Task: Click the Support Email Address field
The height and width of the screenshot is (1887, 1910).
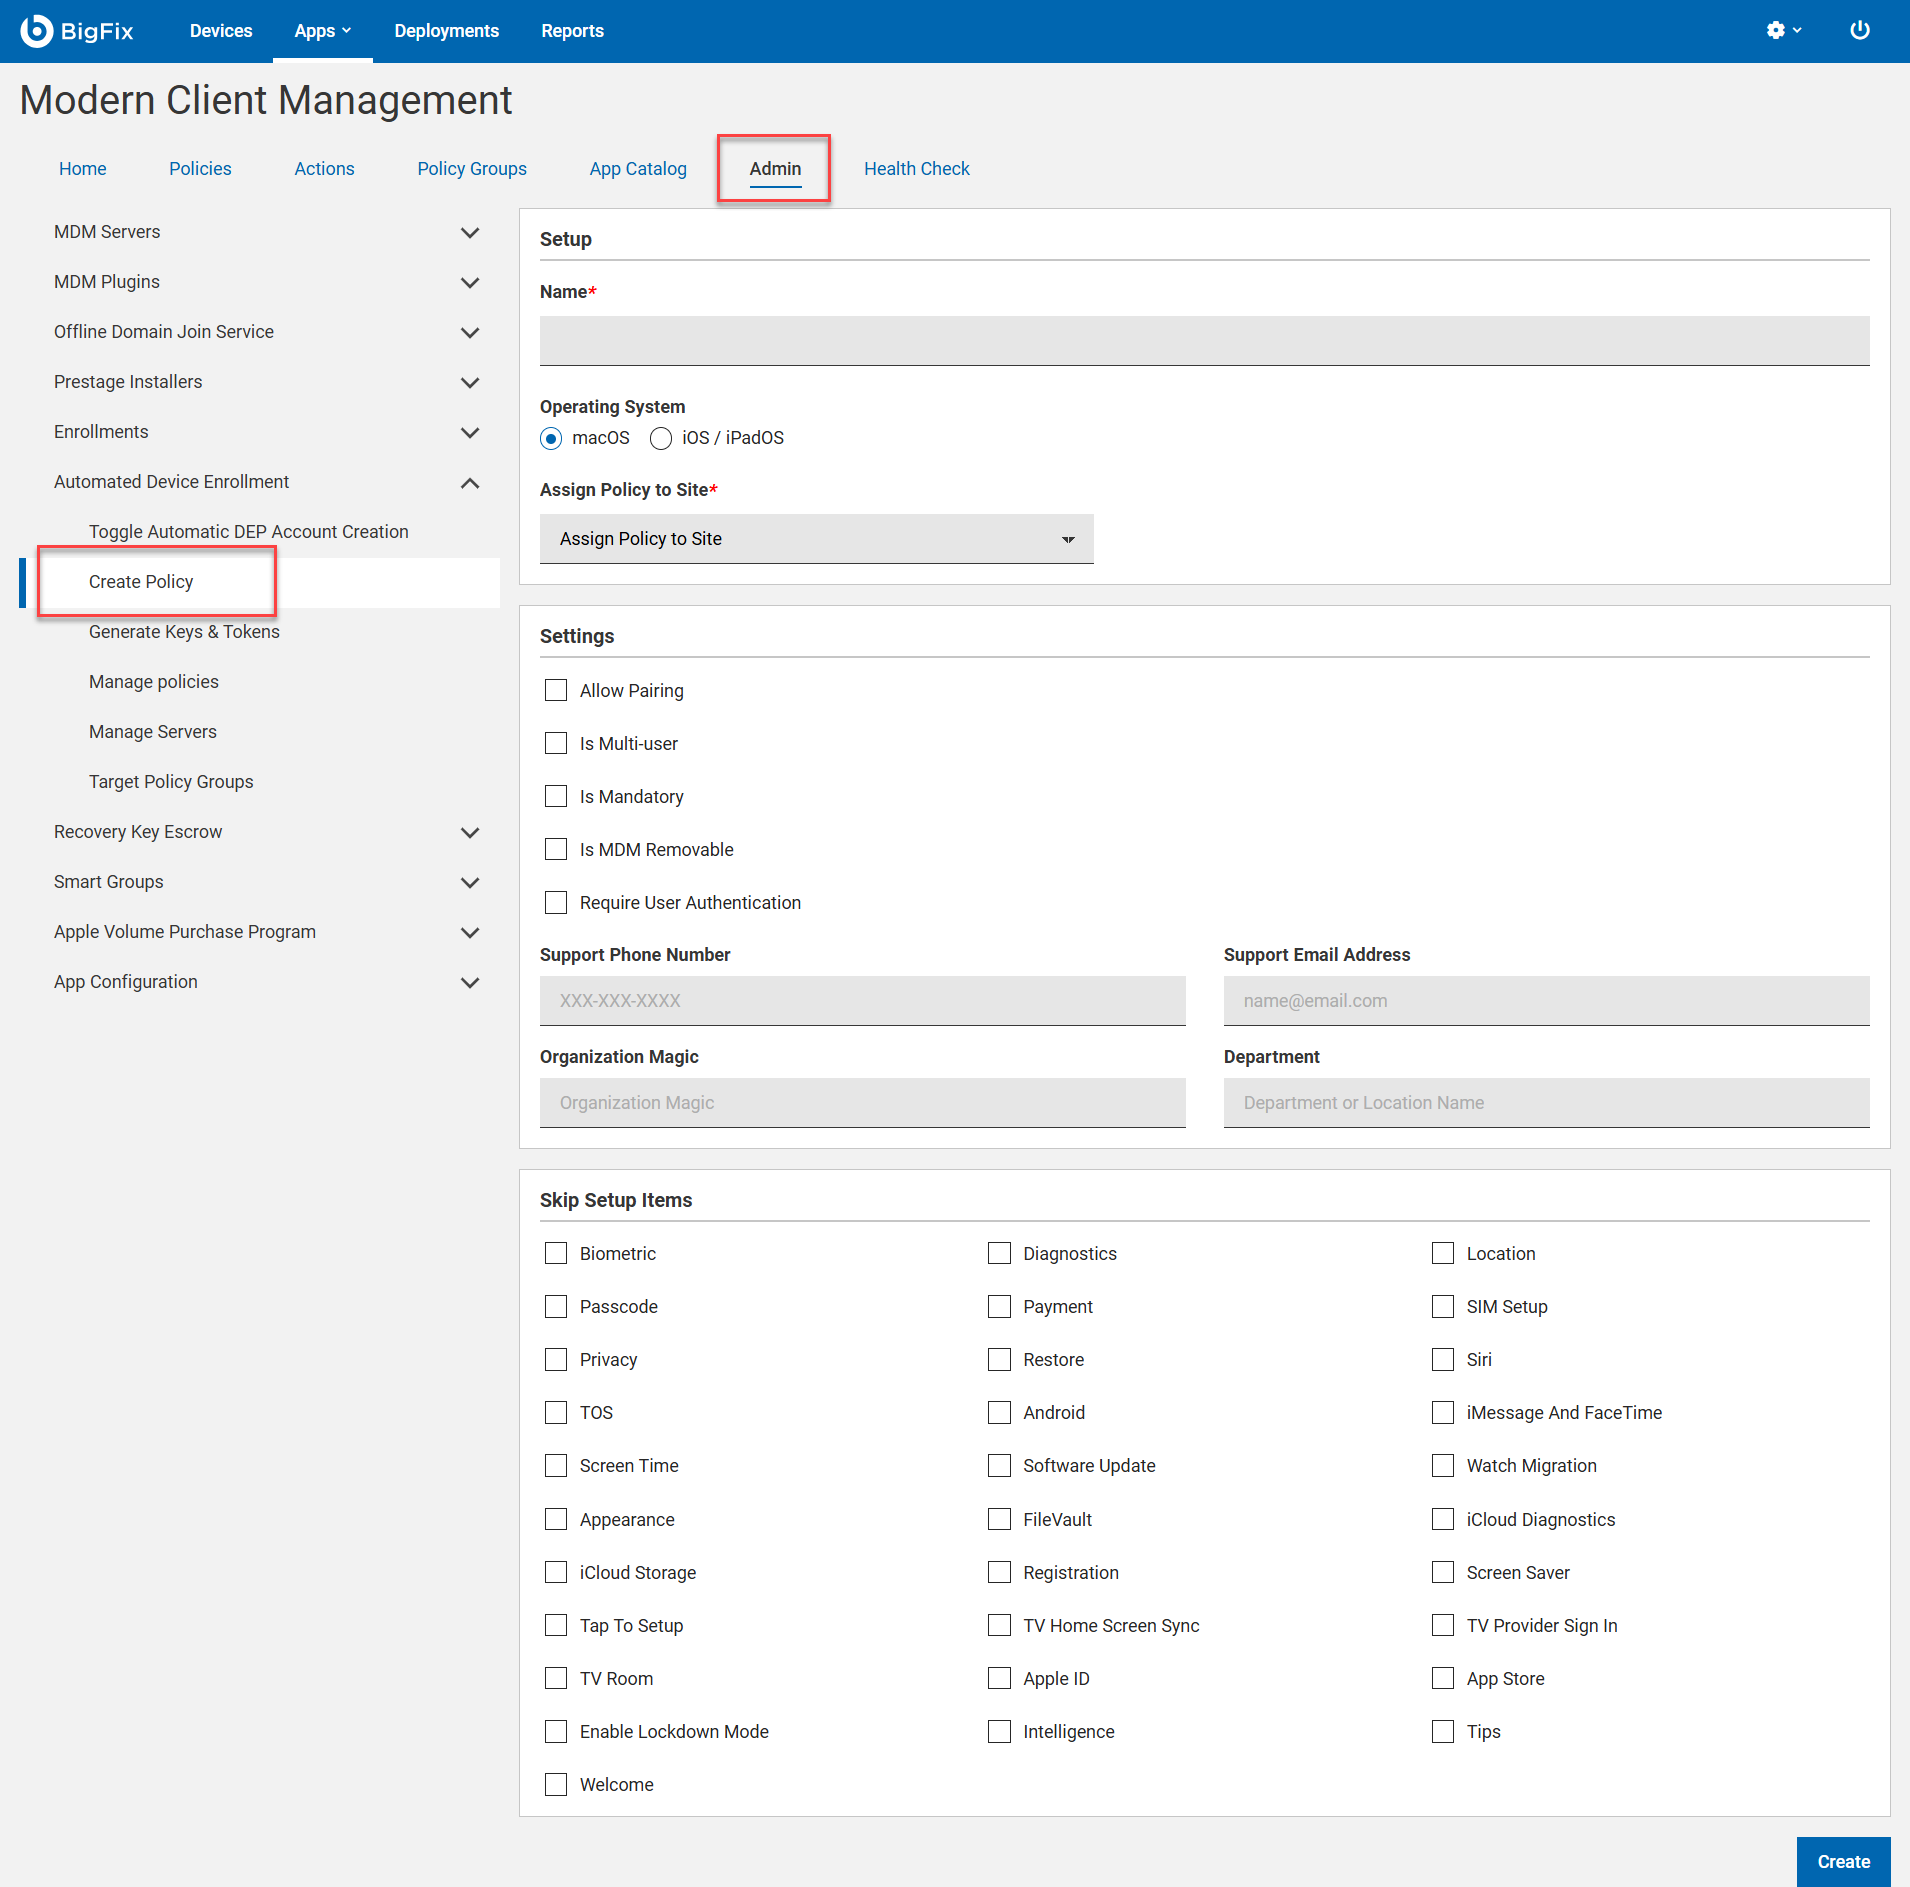Action: [x=1546, y=1001]
